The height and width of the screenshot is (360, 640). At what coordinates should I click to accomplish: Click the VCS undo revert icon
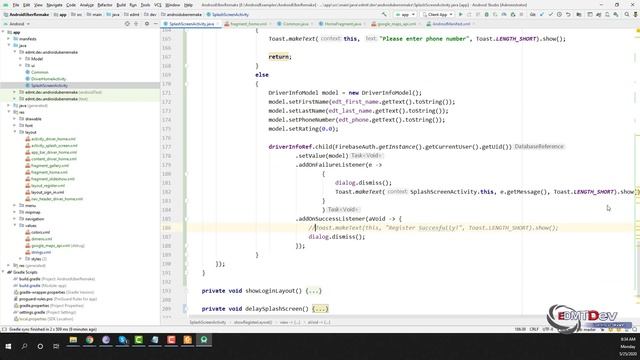568,14
